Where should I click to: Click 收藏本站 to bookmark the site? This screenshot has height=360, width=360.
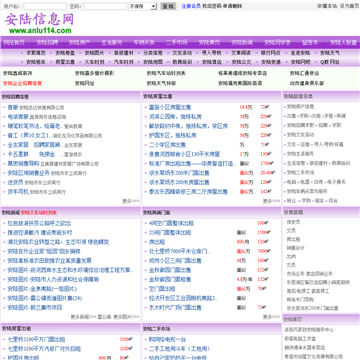(x=327, y=6)
